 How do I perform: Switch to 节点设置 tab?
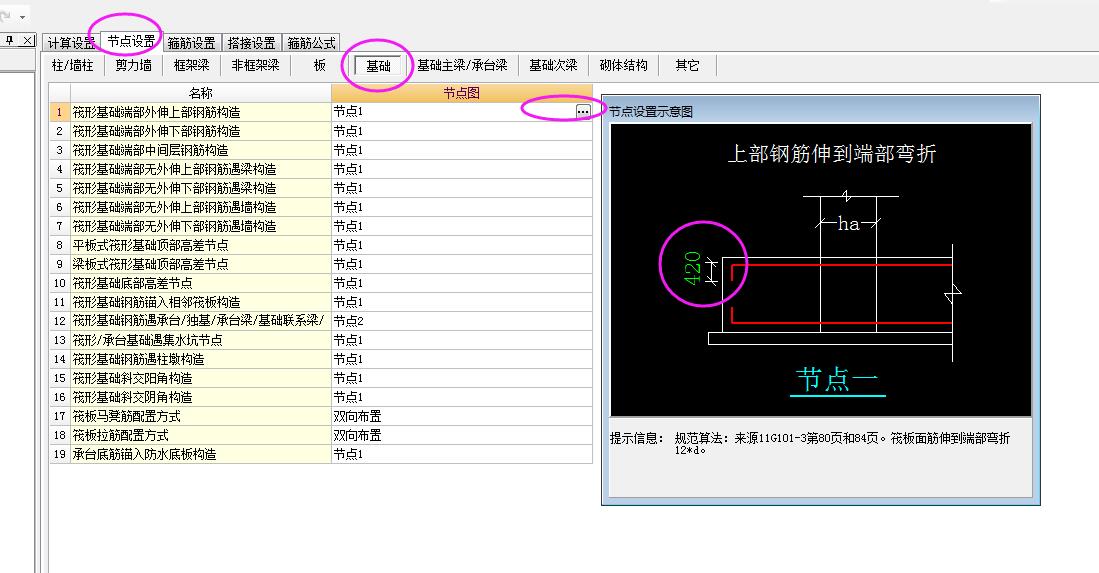coord(132,41)
